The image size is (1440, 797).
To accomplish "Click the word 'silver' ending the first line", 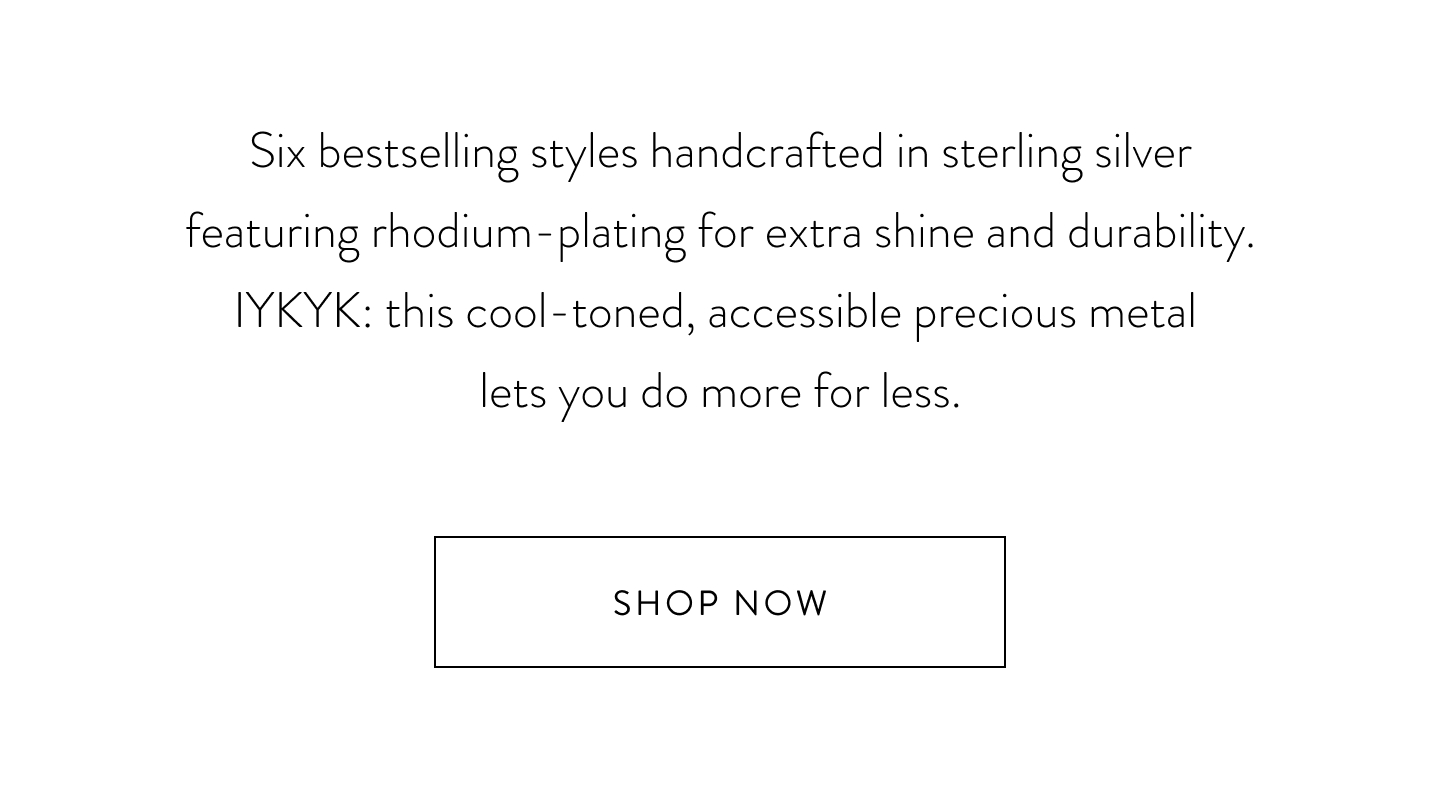I will coord(1143,152).
